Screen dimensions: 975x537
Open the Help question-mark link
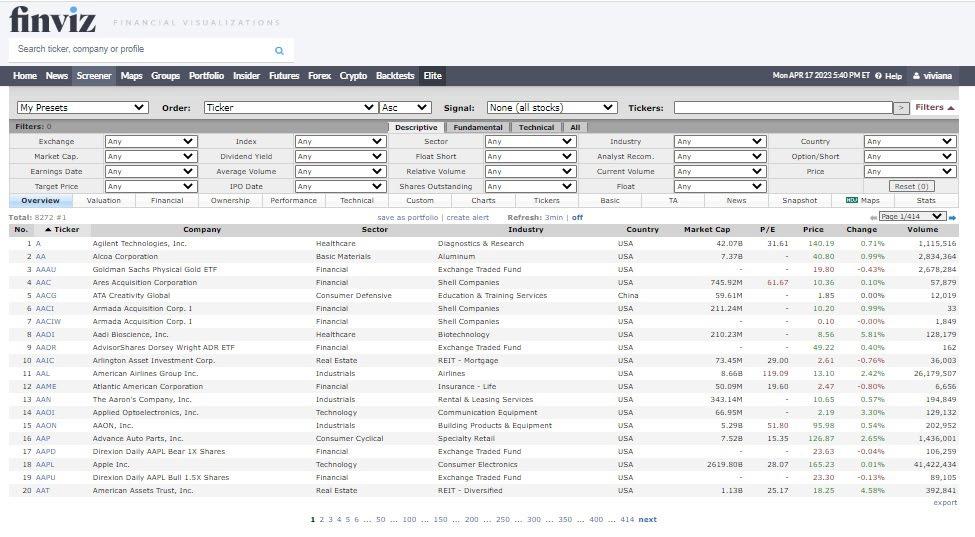(889, 76)
